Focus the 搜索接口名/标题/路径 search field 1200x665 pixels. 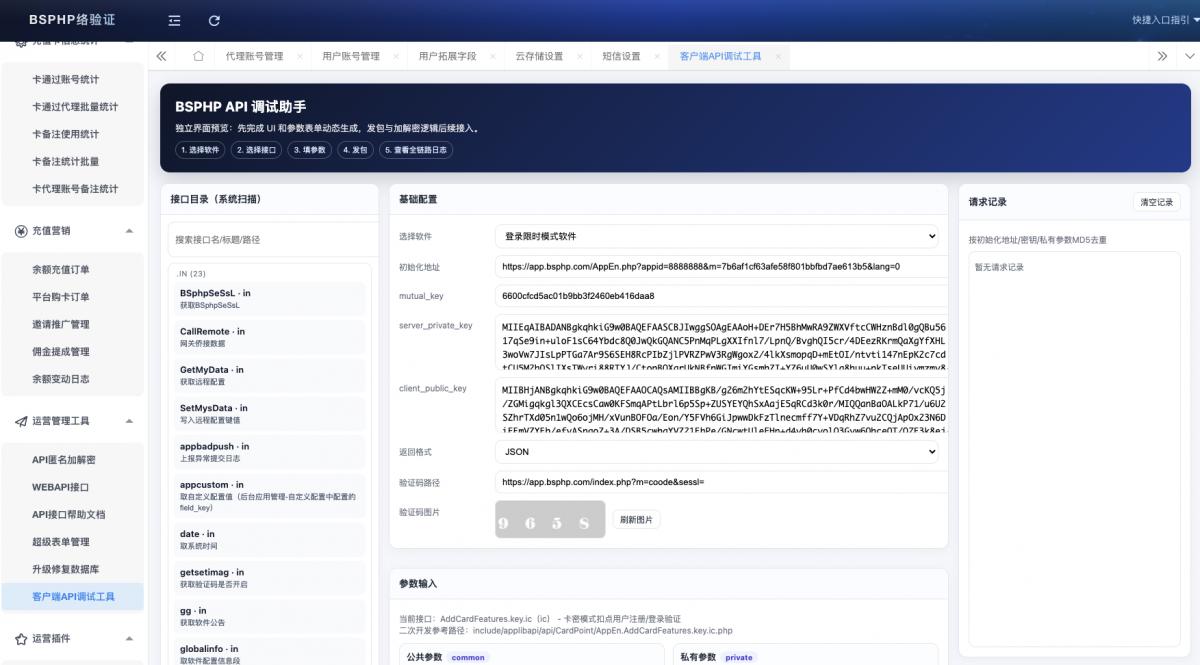click(x=273, y=240)
